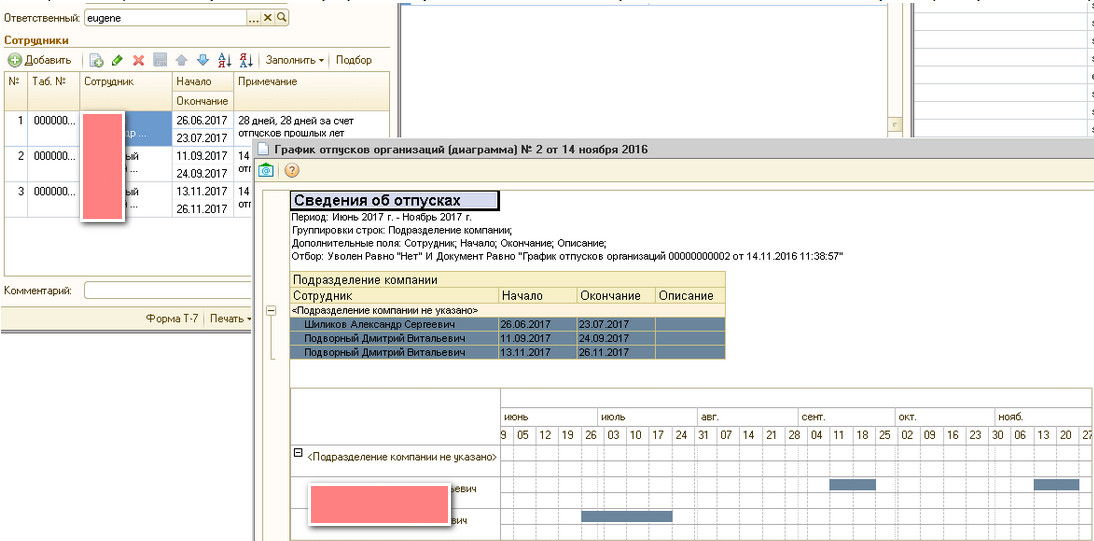Collapse the Подразделение row in the Gantt chart
Screen dimensions: 1094x541
point(297,453)
